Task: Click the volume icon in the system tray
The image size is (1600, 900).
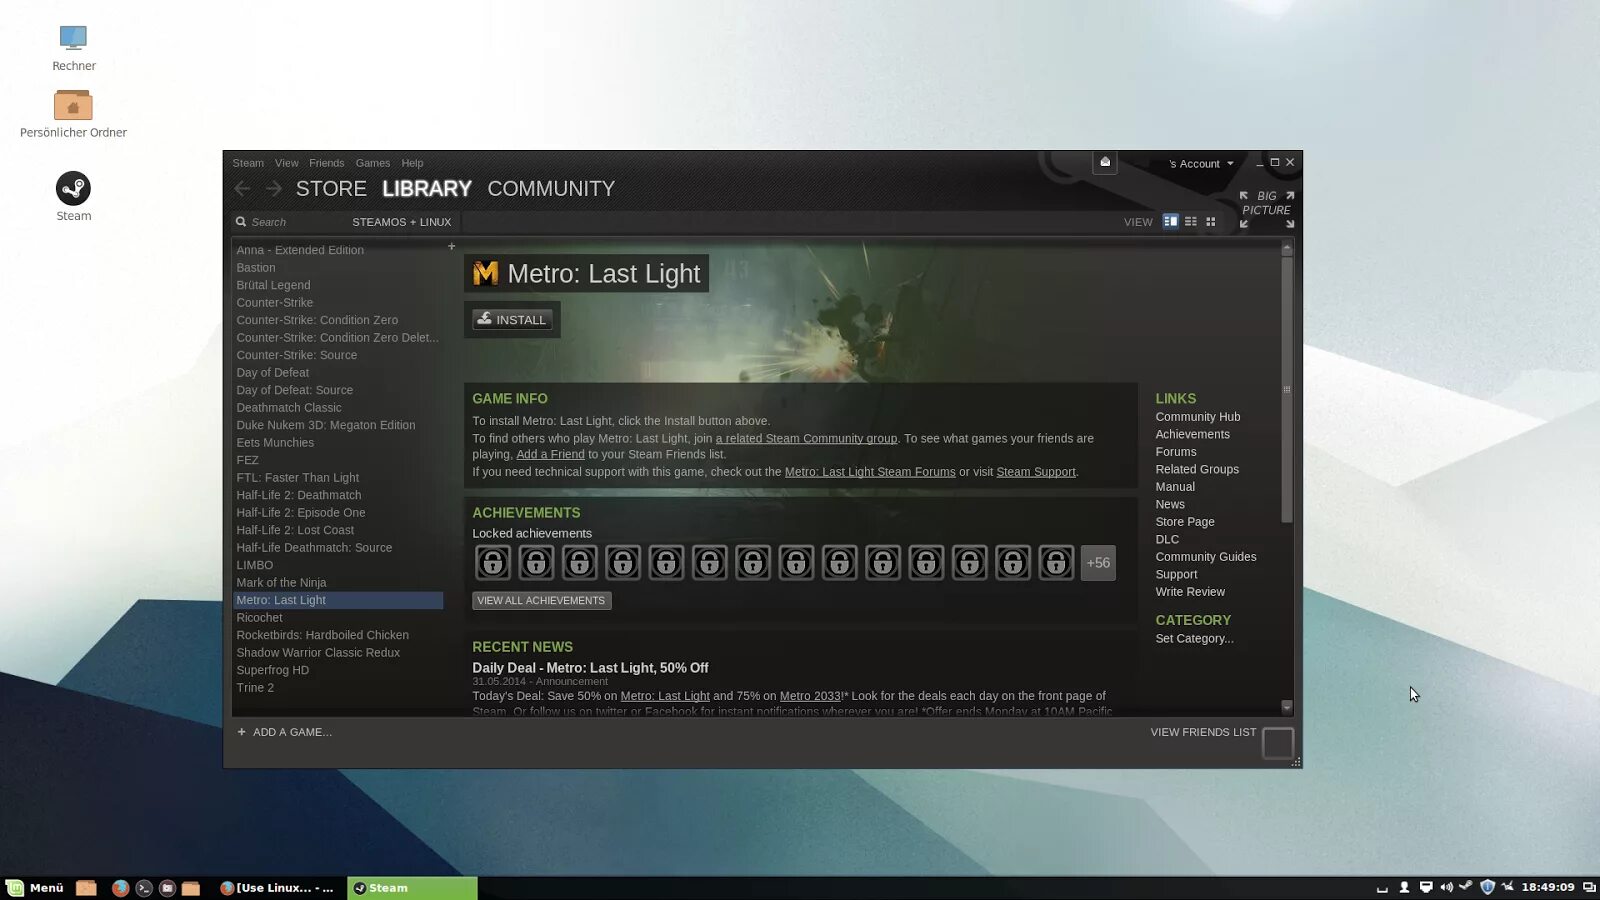Action: pyautogui.click(x=1446, y=887)
